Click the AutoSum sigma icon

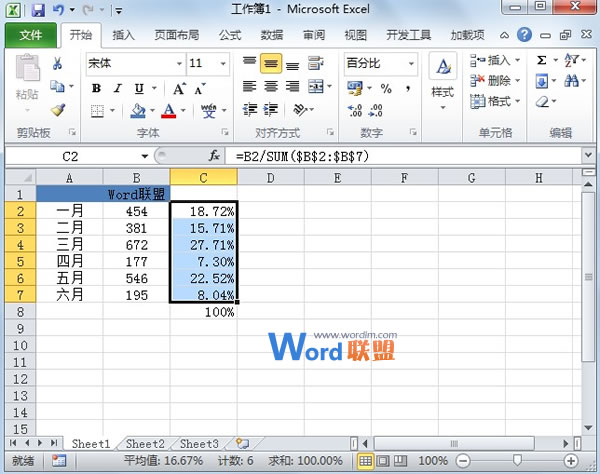coord(542,61)
